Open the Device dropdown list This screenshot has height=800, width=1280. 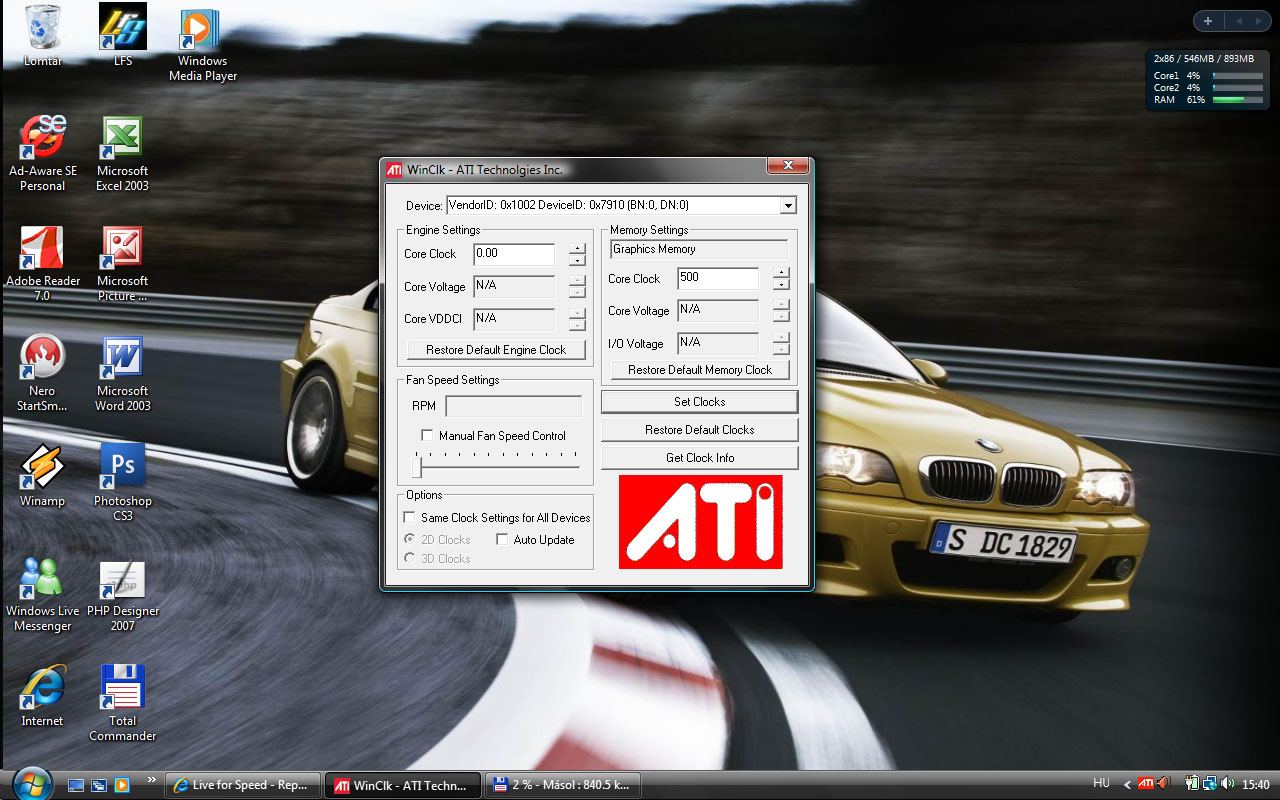(788, 206)
